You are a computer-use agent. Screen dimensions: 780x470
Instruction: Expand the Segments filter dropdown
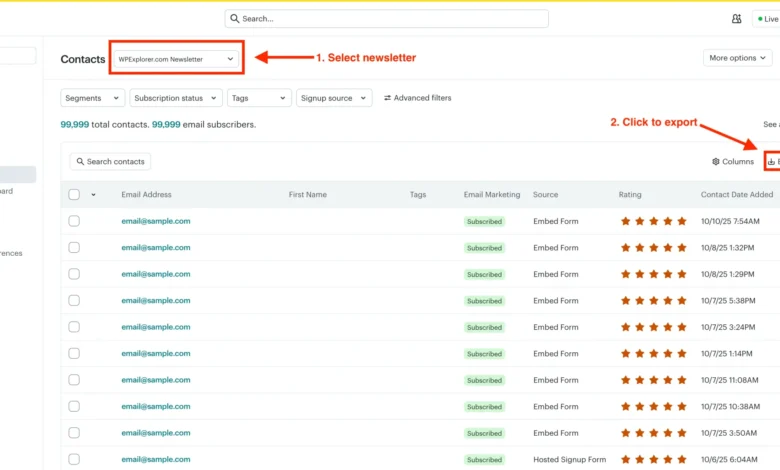(x=93, y=98)
